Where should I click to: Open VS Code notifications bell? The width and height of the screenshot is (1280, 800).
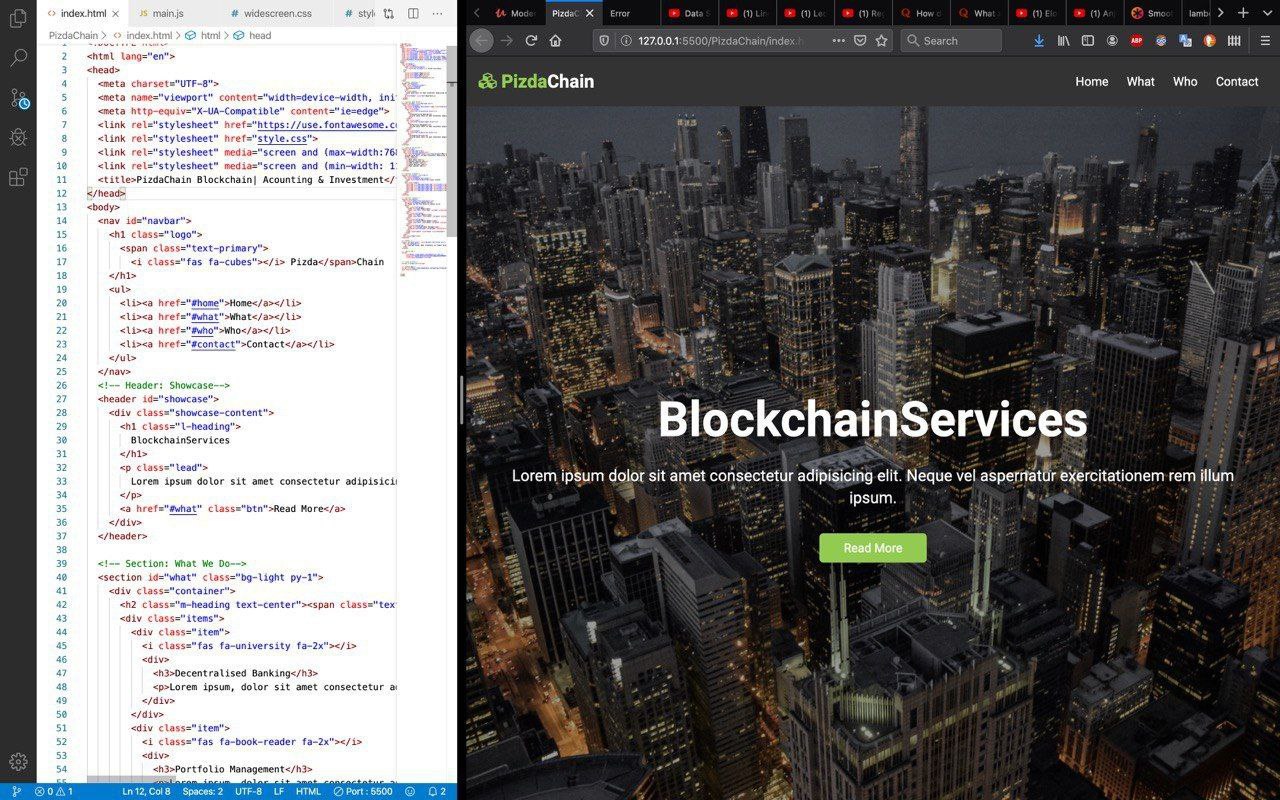click(437, 791)
